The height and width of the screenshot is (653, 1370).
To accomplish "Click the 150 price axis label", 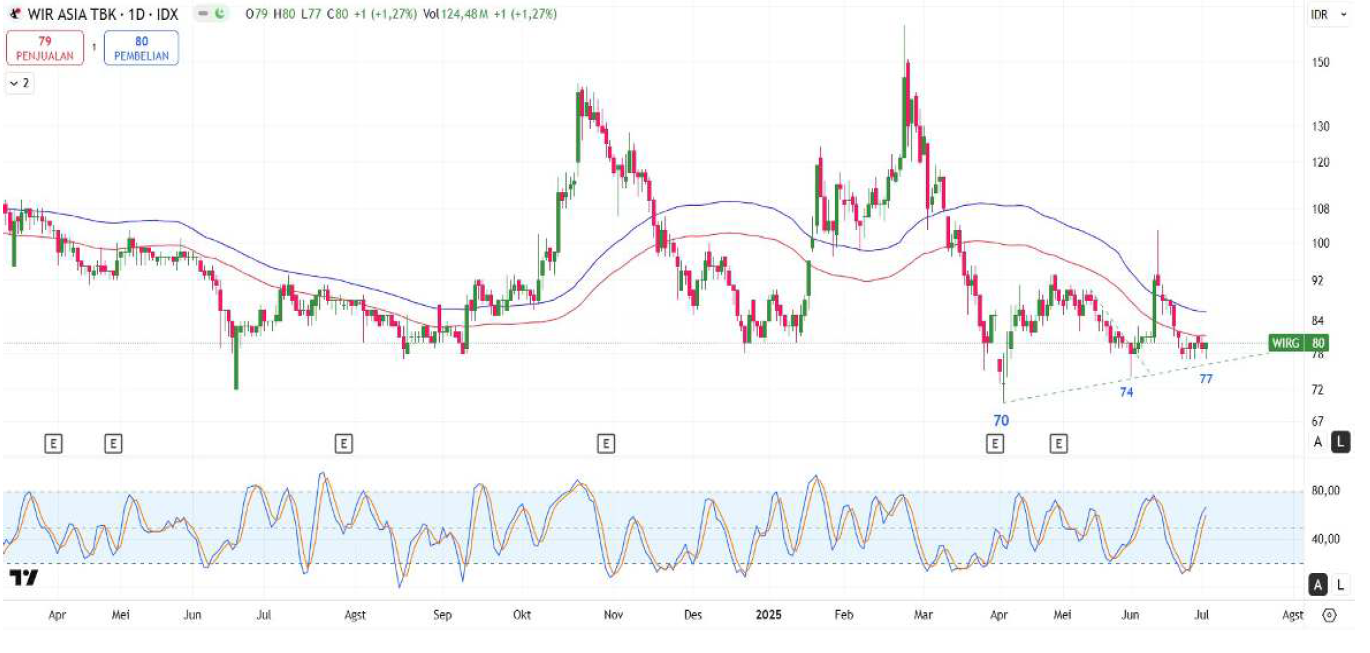I will (1319, 62).
